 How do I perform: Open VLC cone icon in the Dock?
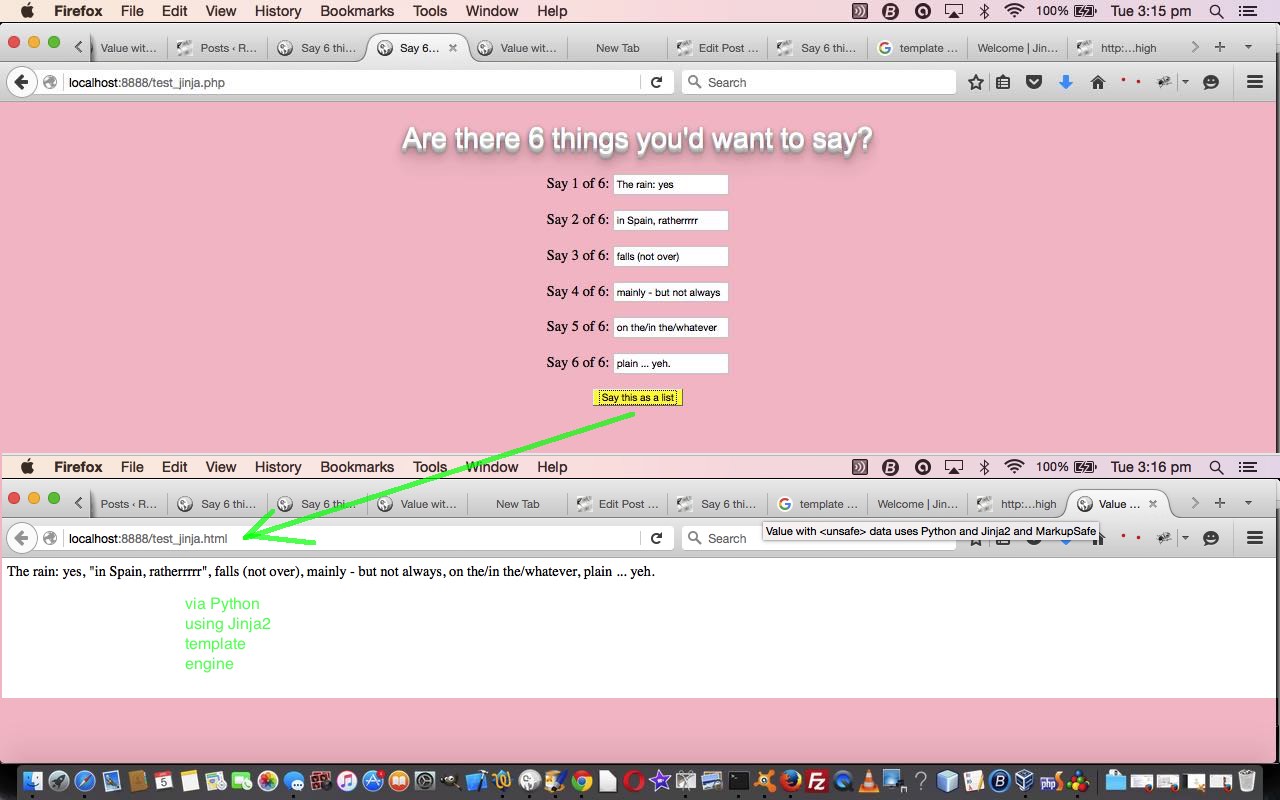868,781
